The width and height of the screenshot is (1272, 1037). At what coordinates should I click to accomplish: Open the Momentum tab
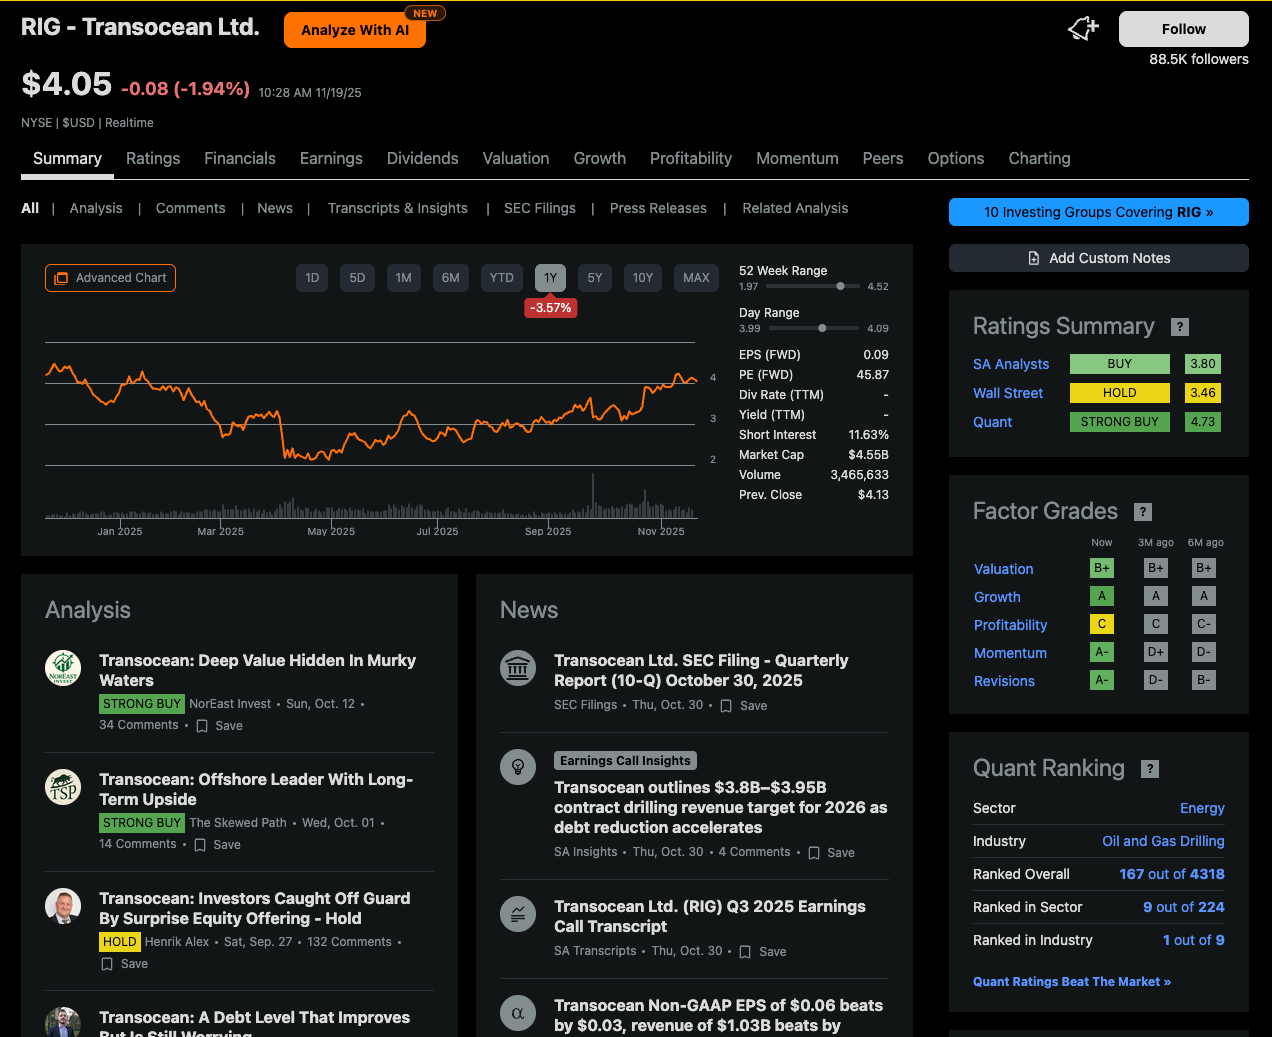(x=797, y=158)
